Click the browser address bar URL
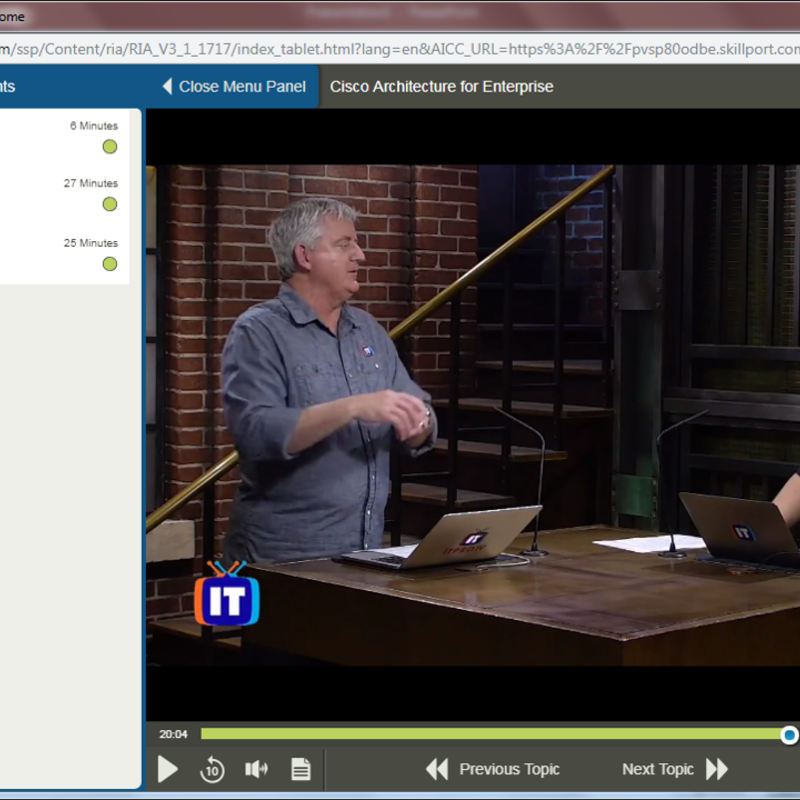This screenshot has width=800, height=800. coord(400,49)
